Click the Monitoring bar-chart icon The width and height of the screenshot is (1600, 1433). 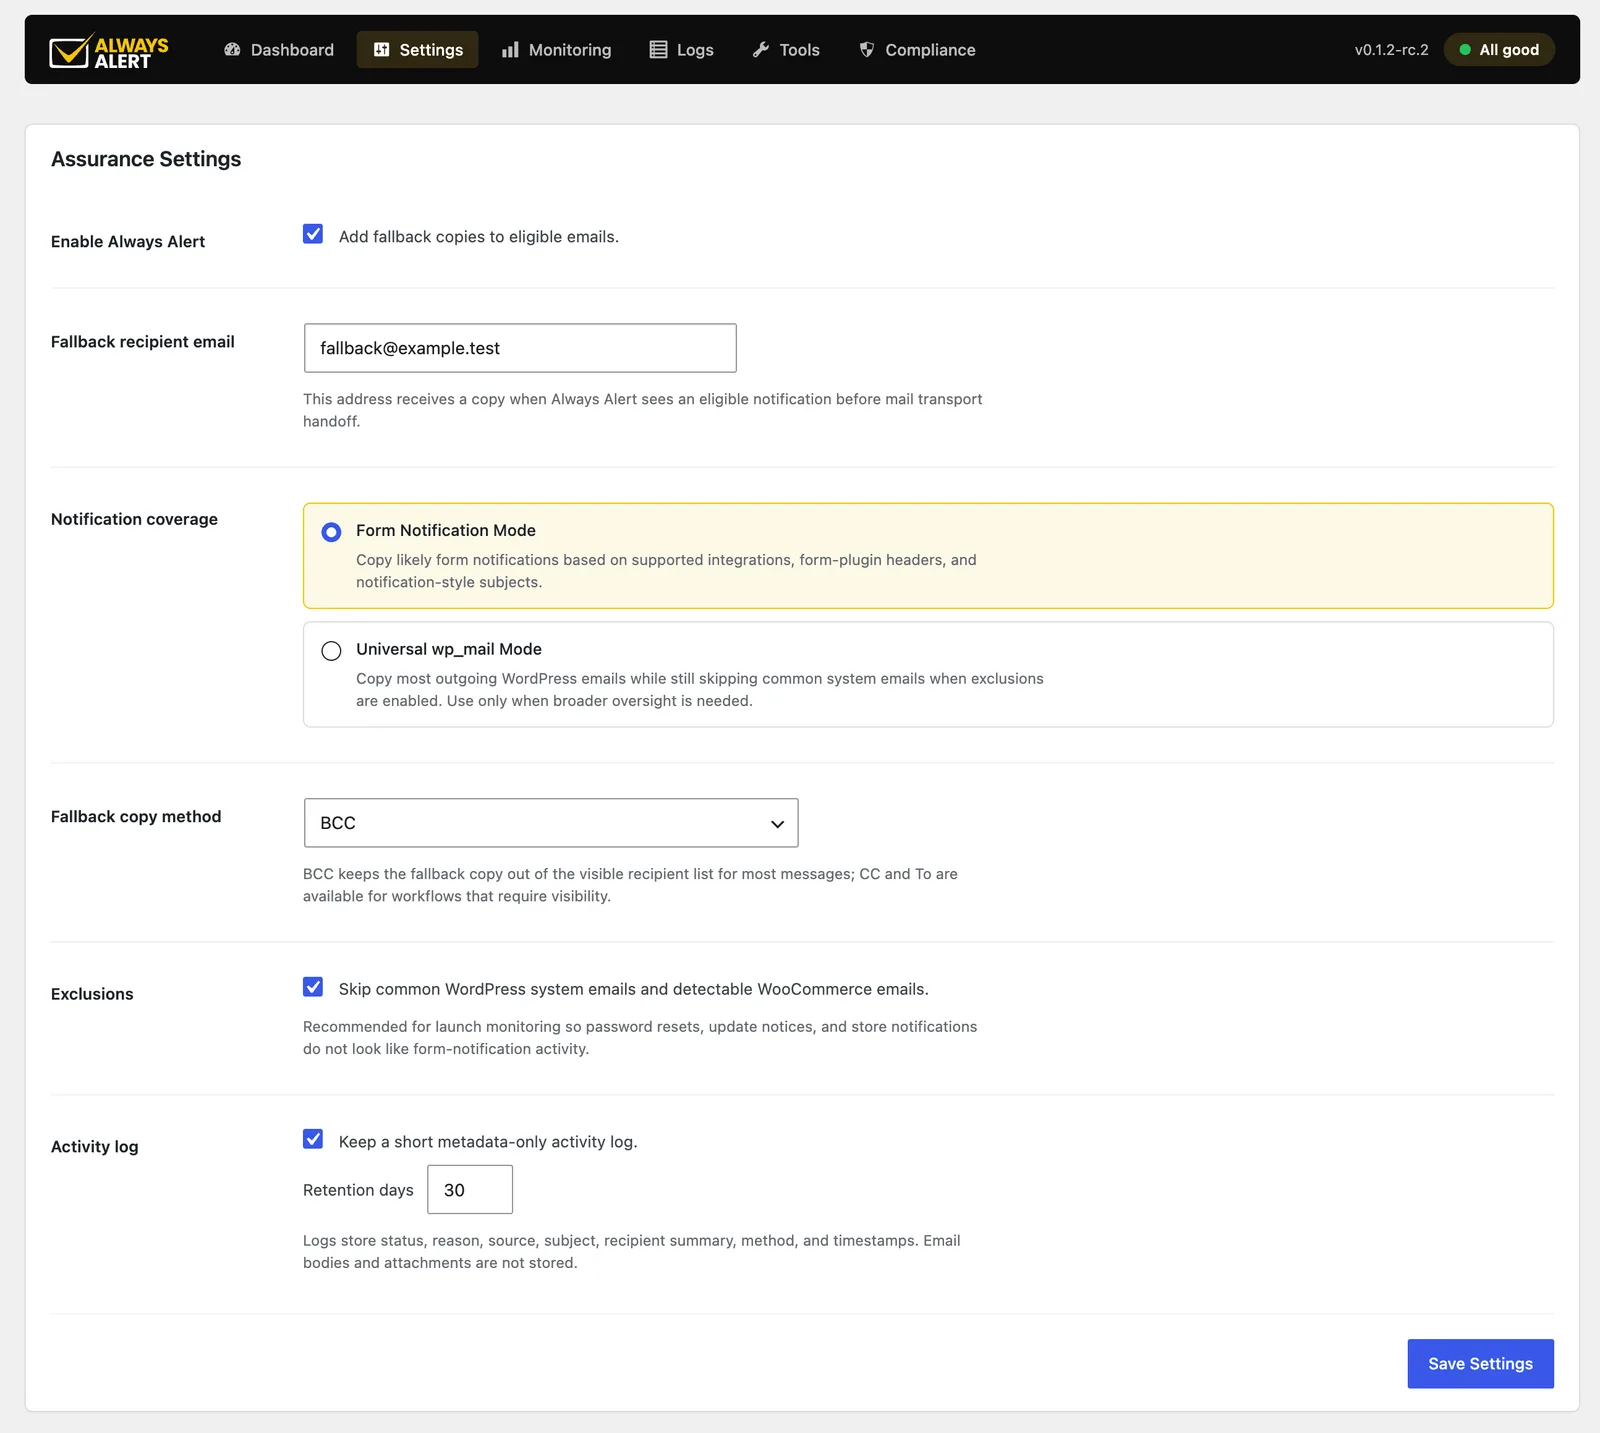point(510,49)
